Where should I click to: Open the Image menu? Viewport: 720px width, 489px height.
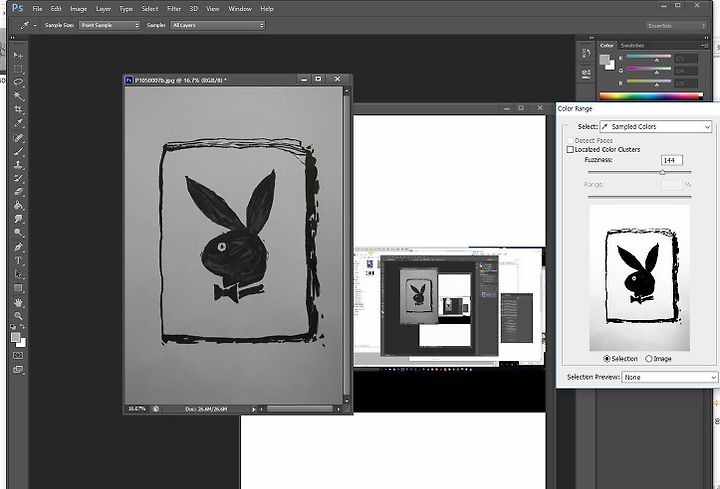(78, 9)
